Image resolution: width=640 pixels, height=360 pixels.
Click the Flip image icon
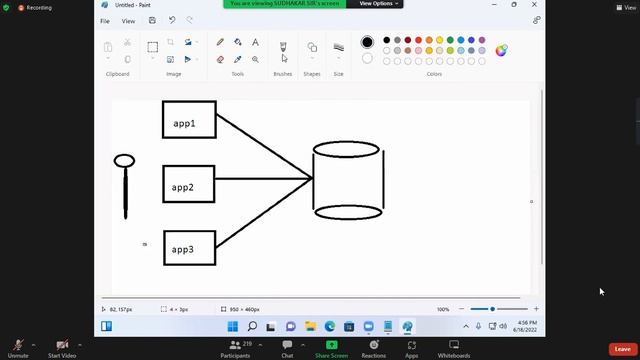188,60
